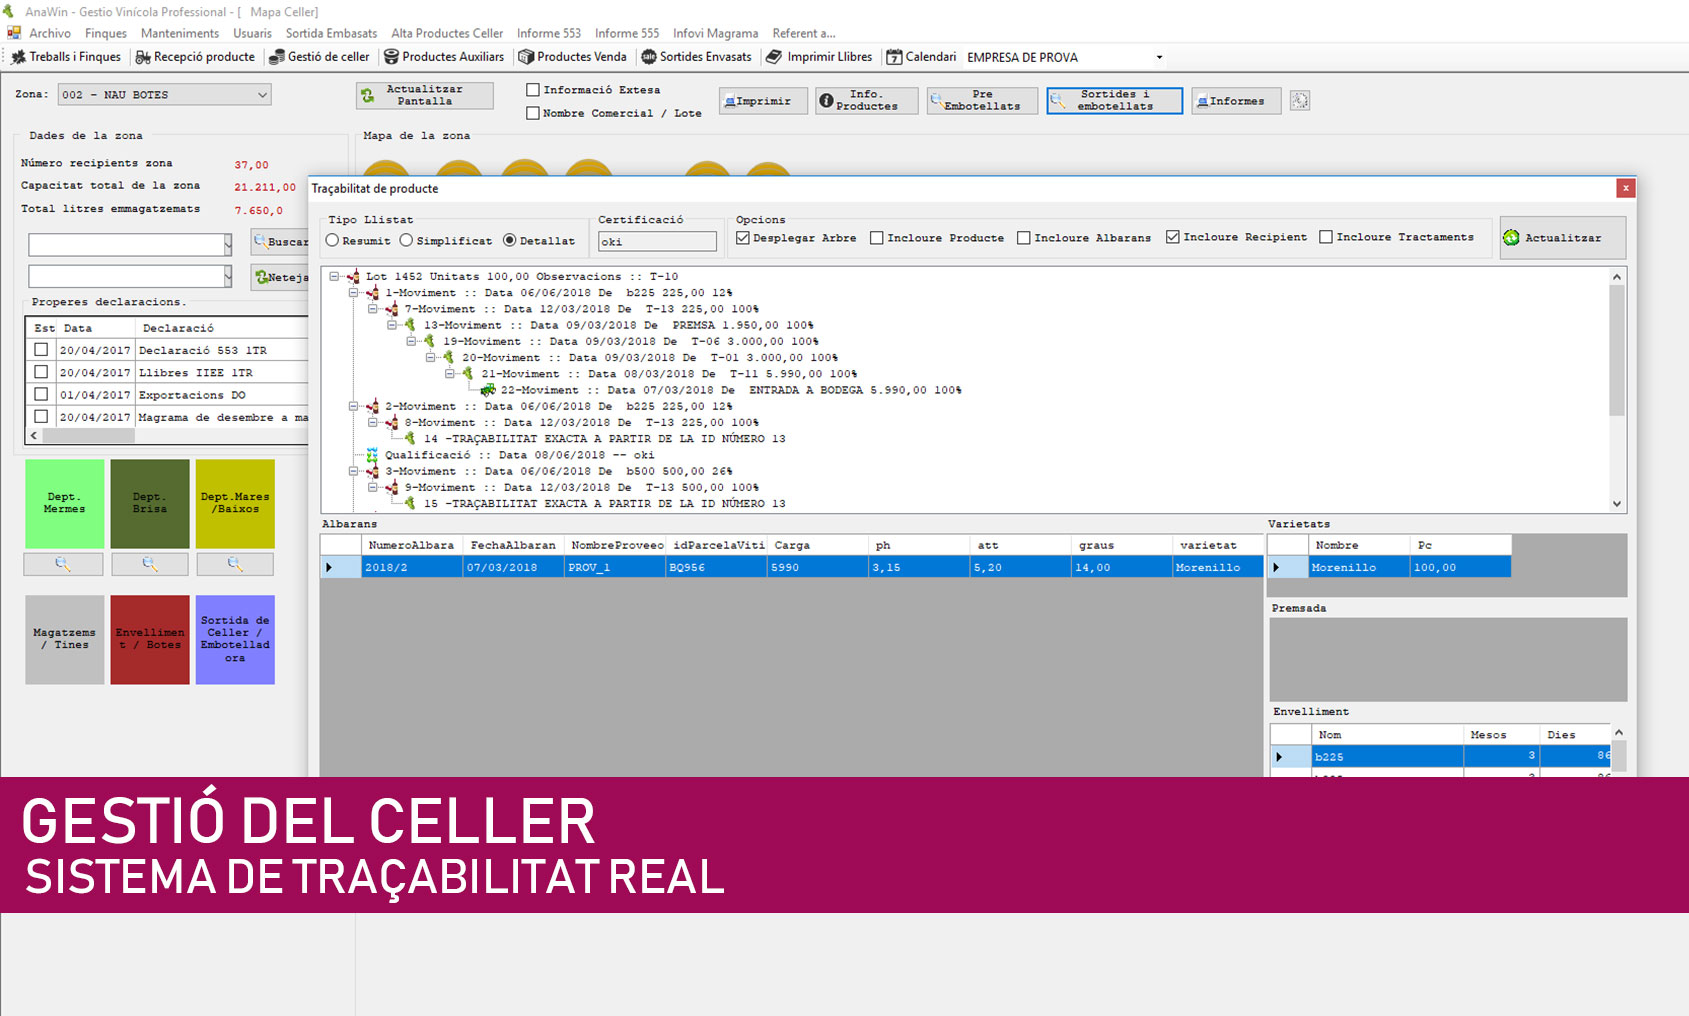This screenshot has height=1016, width=1689.
Task: Select green Dept. Mermes color tile
Action: click(64, 503)
